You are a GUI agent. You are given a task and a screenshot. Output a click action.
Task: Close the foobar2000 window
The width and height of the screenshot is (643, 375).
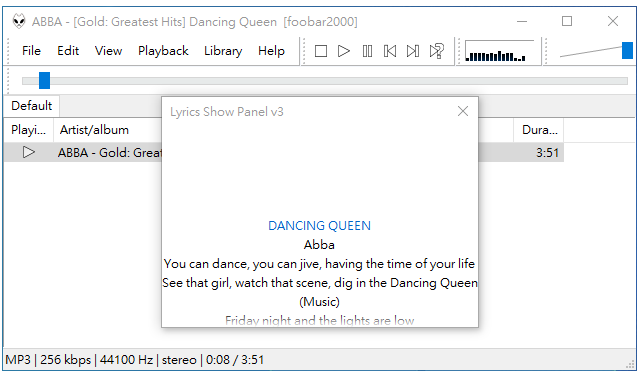point(613,21)
